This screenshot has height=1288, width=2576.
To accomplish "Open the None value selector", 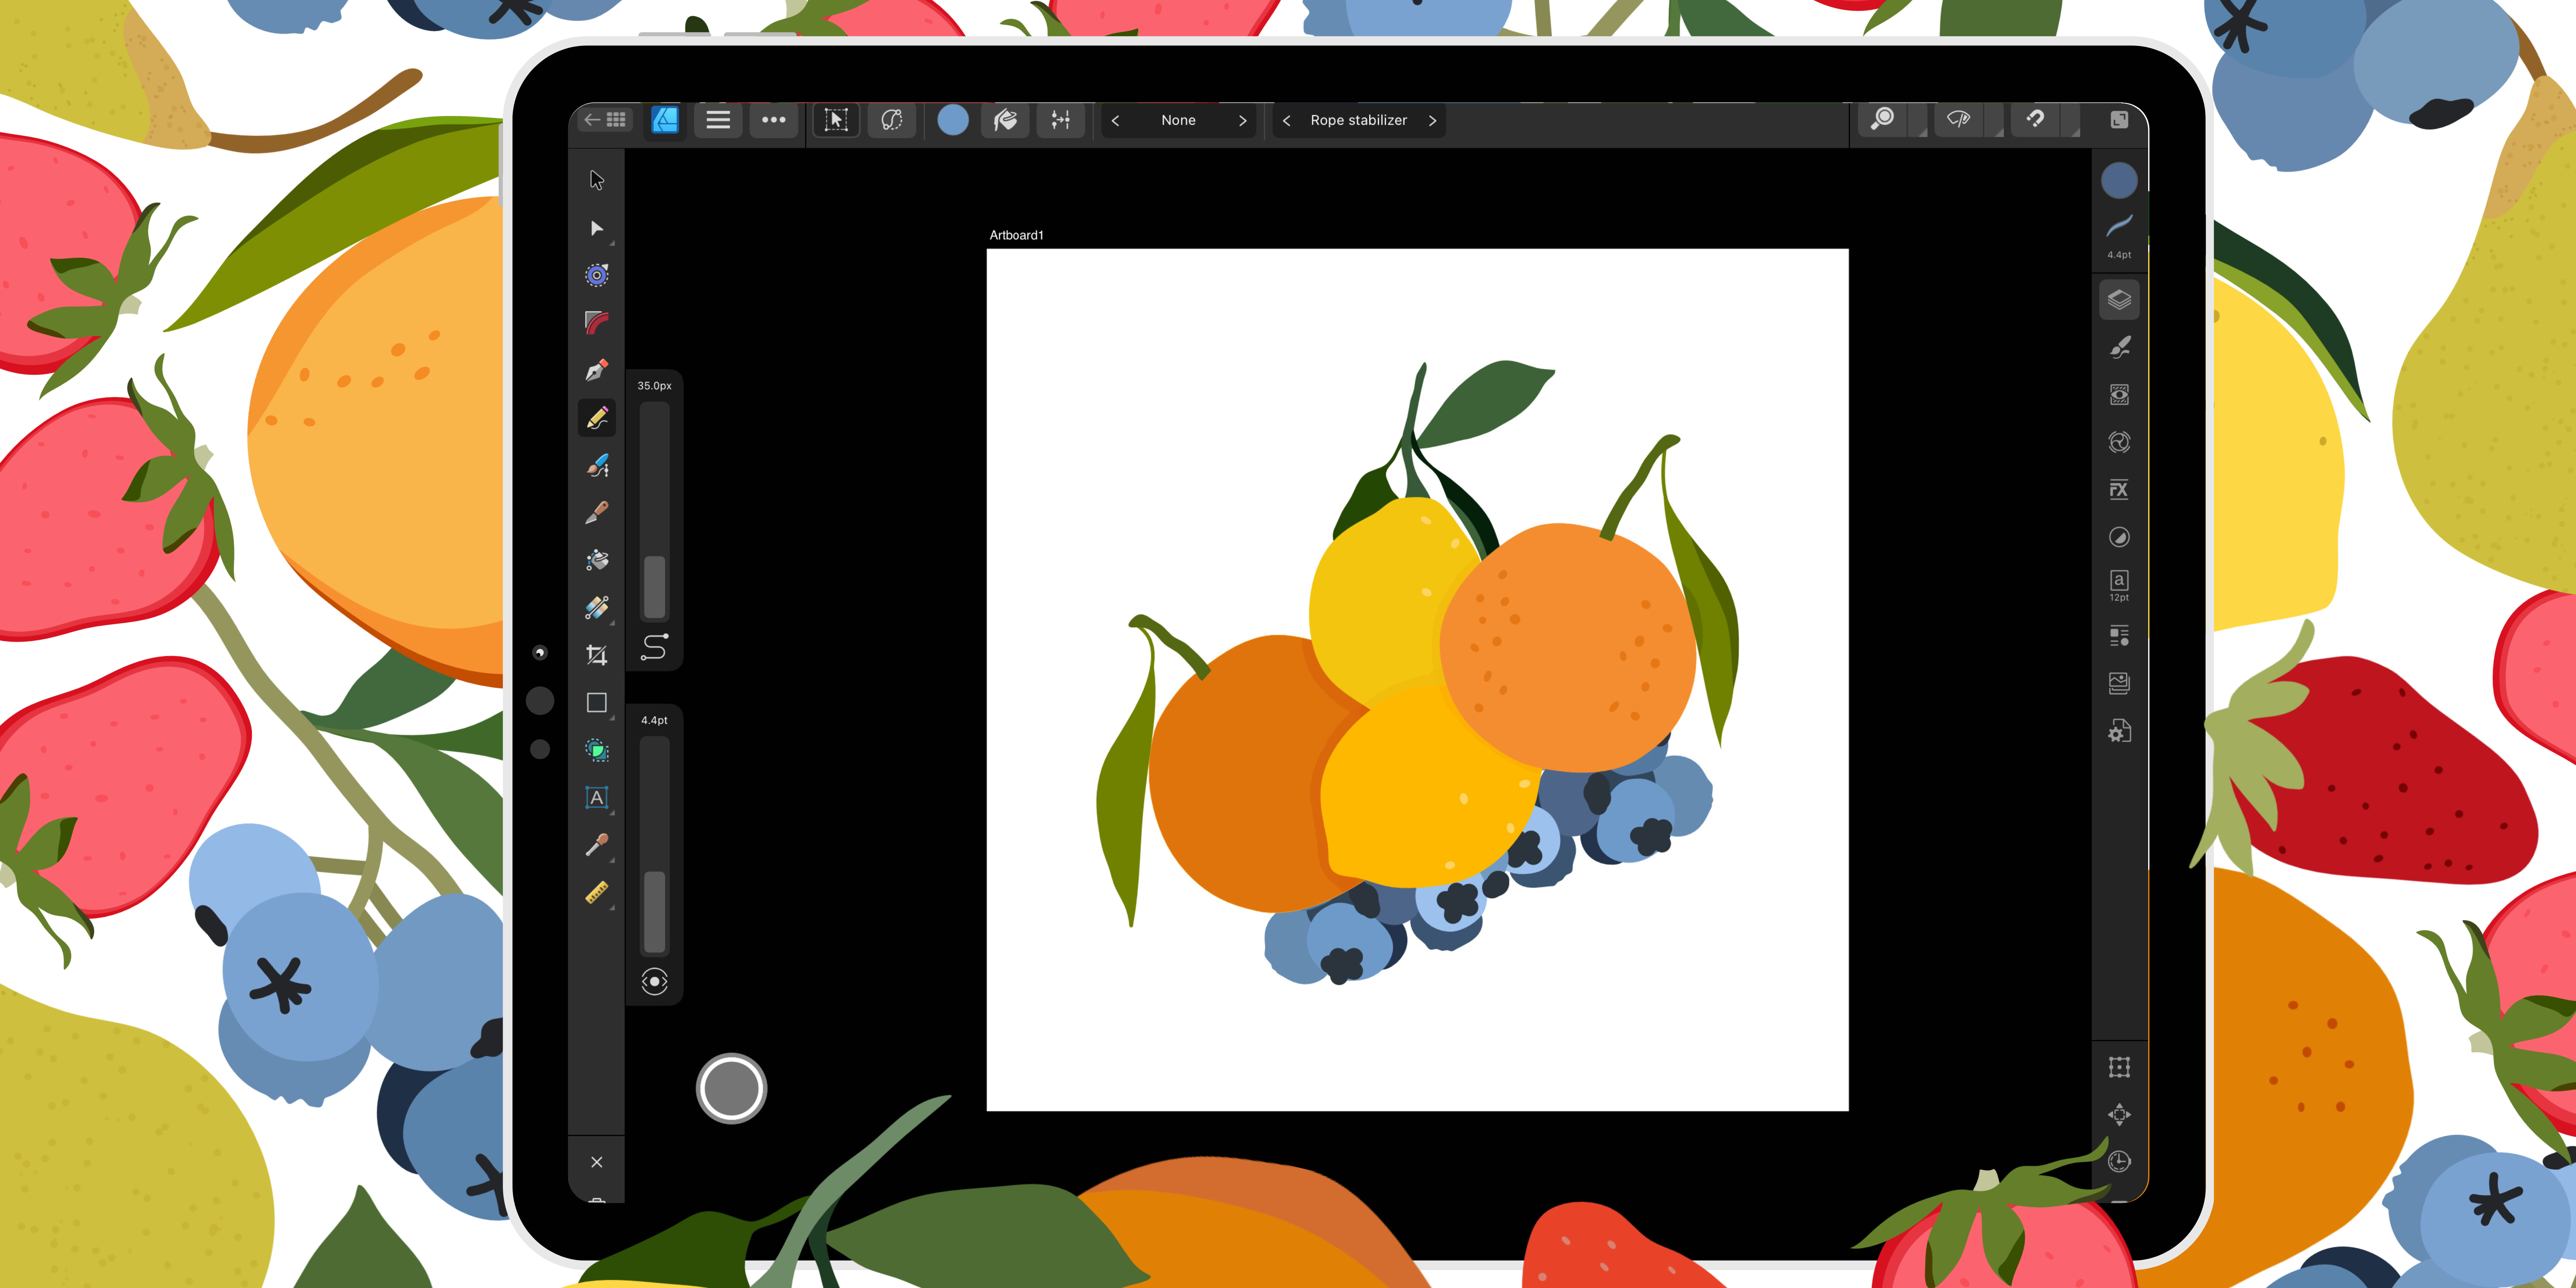I will click(x=1178, y=120).
